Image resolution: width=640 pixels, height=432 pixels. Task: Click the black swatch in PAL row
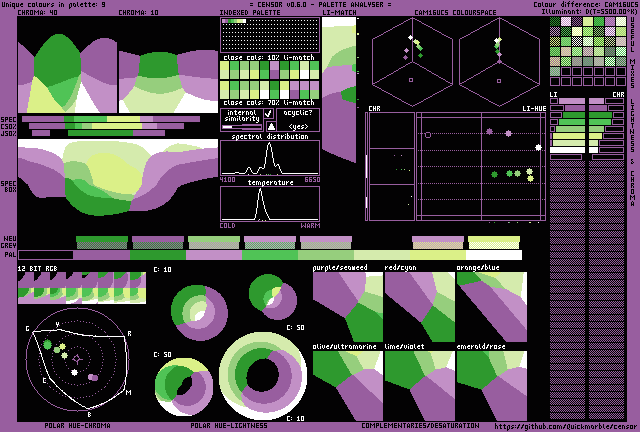[46, 255]
